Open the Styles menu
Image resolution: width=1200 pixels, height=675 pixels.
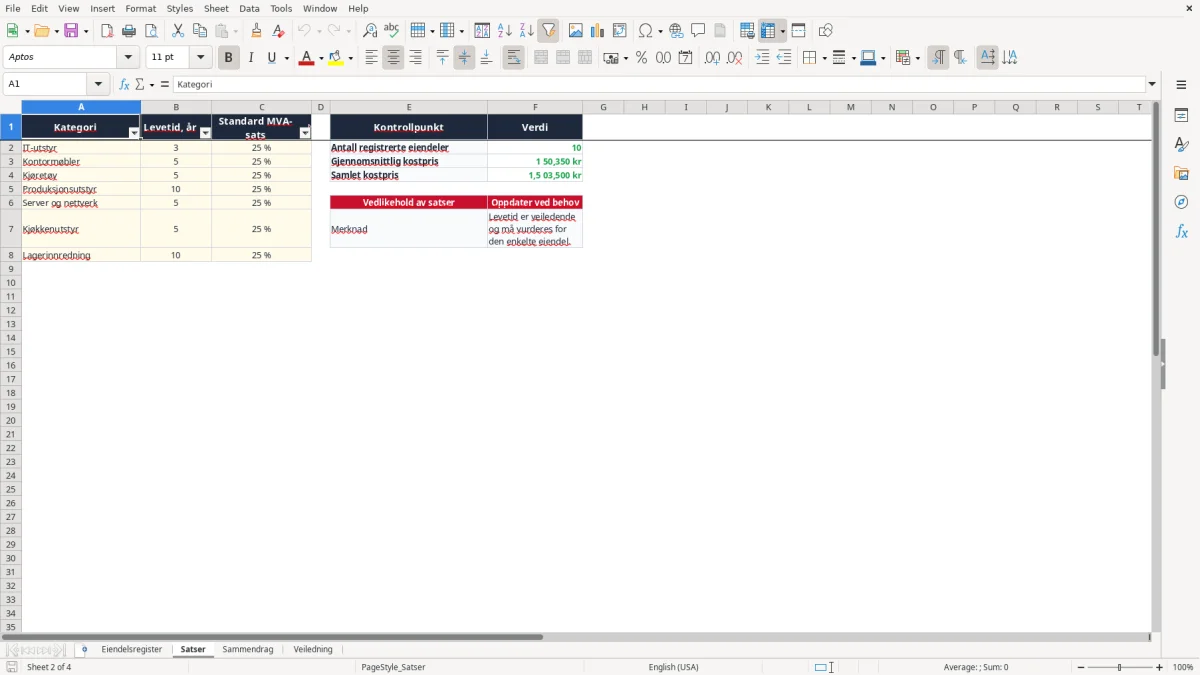tap(180, 8)
